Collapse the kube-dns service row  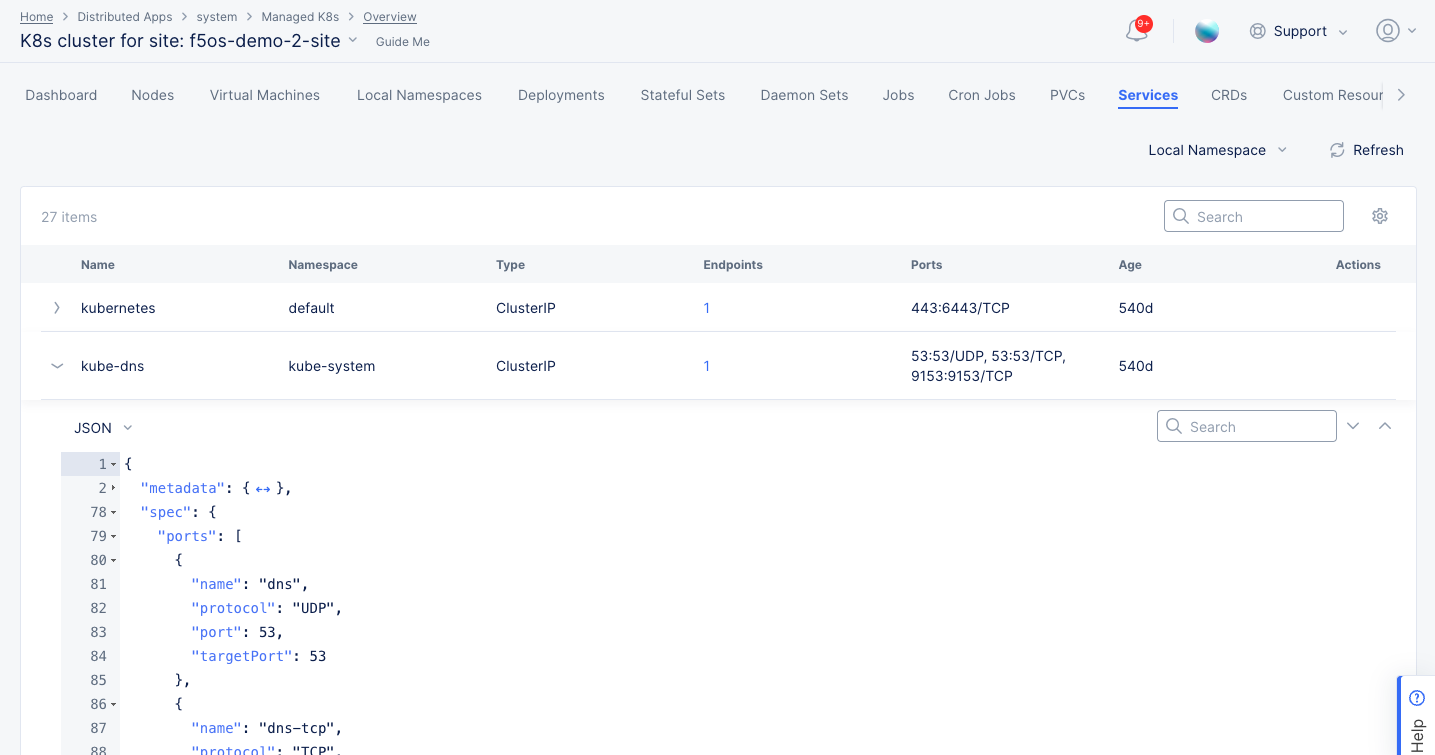[57, 365]
